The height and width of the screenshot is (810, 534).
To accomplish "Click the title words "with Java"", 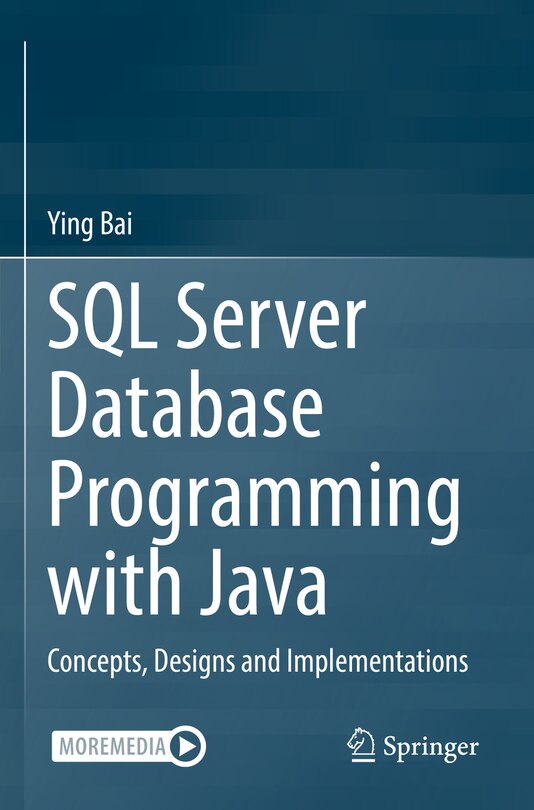I will tap(188, 581).
